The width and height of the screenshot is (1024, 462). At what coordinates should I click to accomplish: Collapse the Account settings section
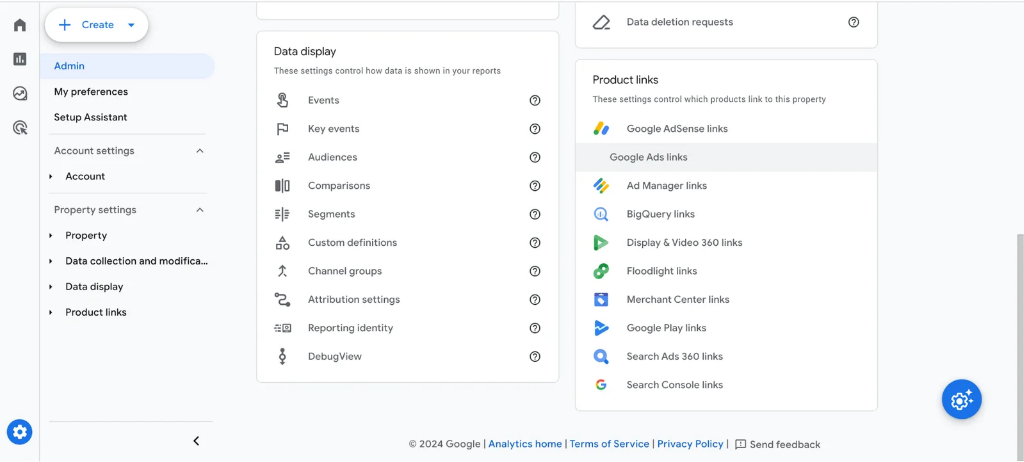pos(199,151)
